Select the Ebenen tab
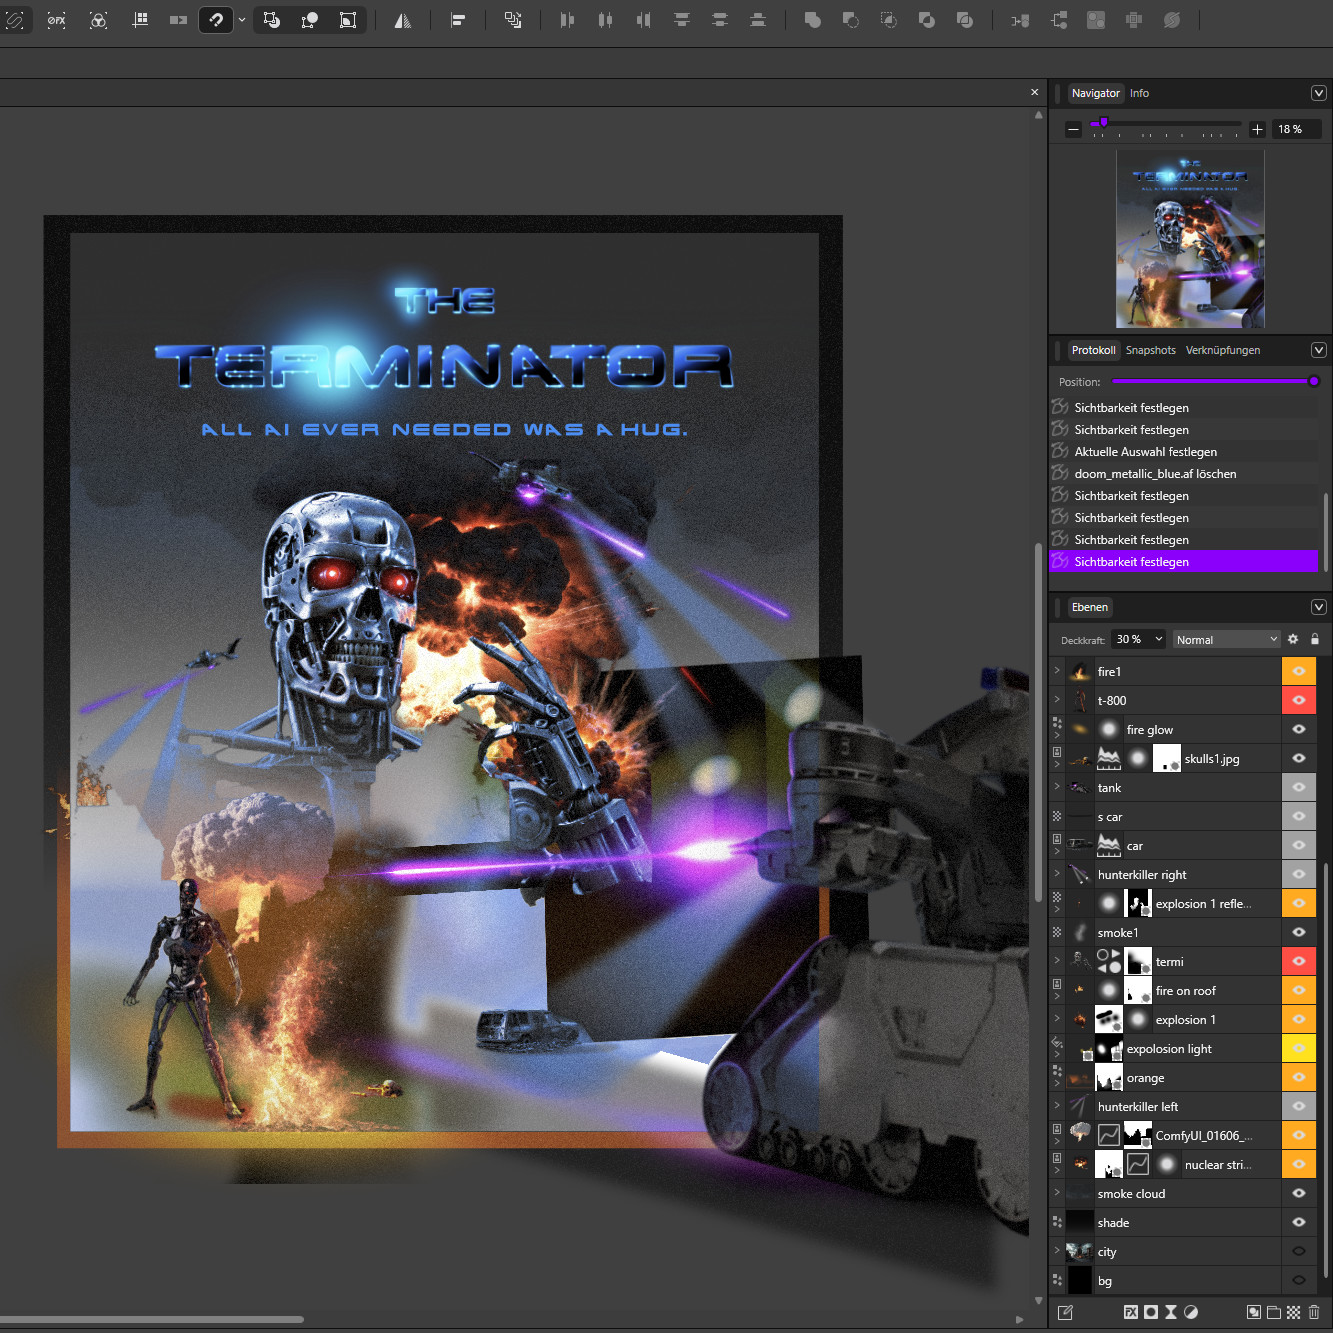The image size is (1333, 1333). click(1090, 607)
